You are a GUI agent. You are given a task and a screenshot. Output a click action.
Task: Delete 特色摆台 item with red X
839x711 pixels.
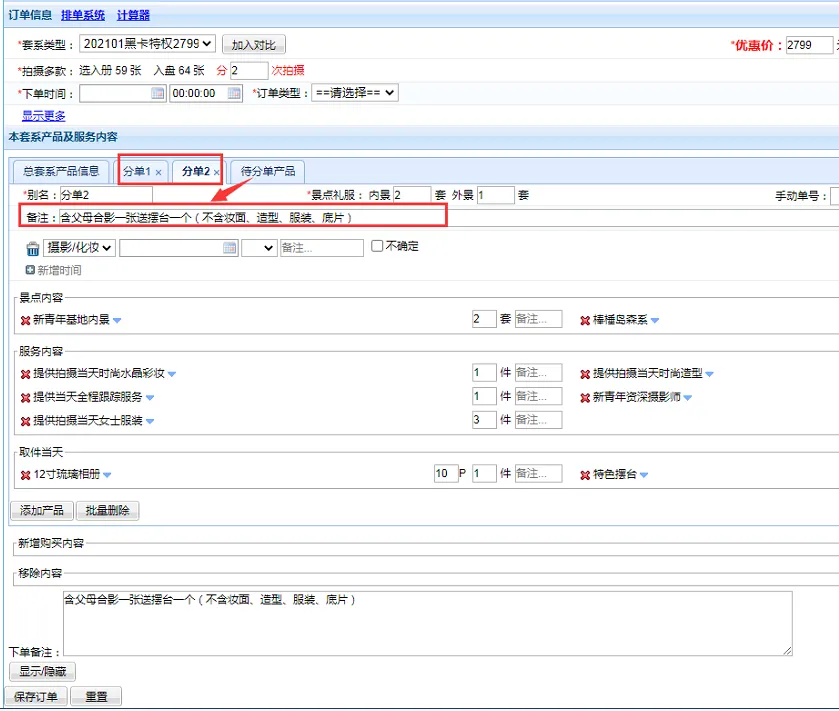(x=585, y=475)
